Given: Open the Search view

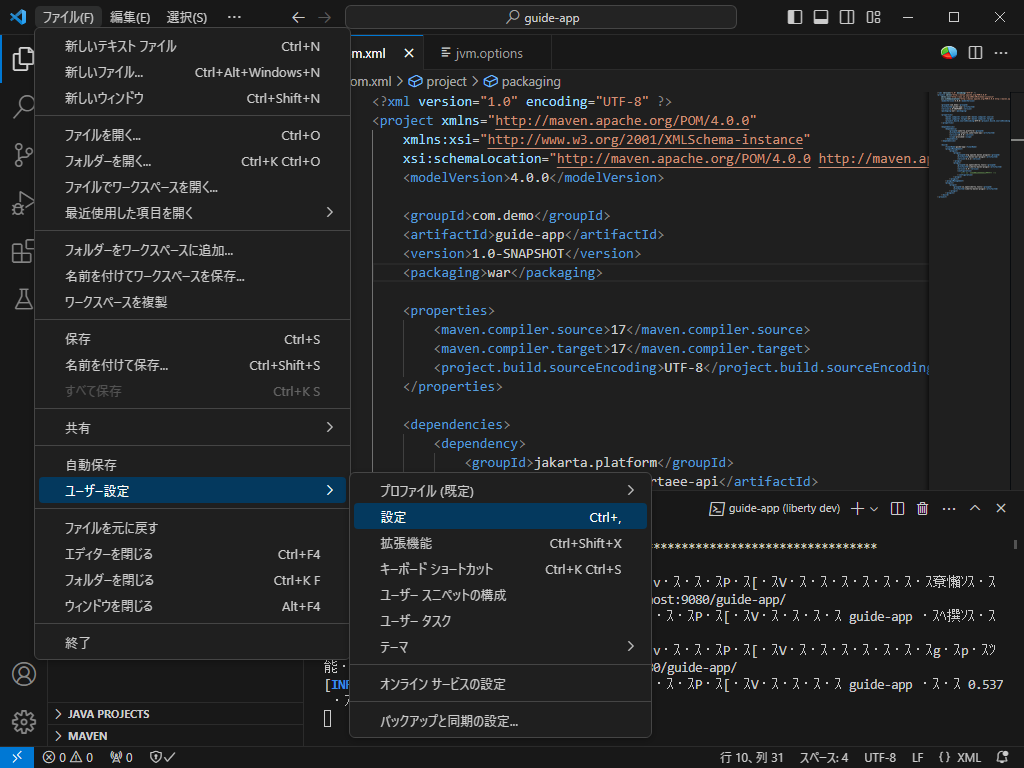Looking at the screenshot, I should (x=22, y=107).
